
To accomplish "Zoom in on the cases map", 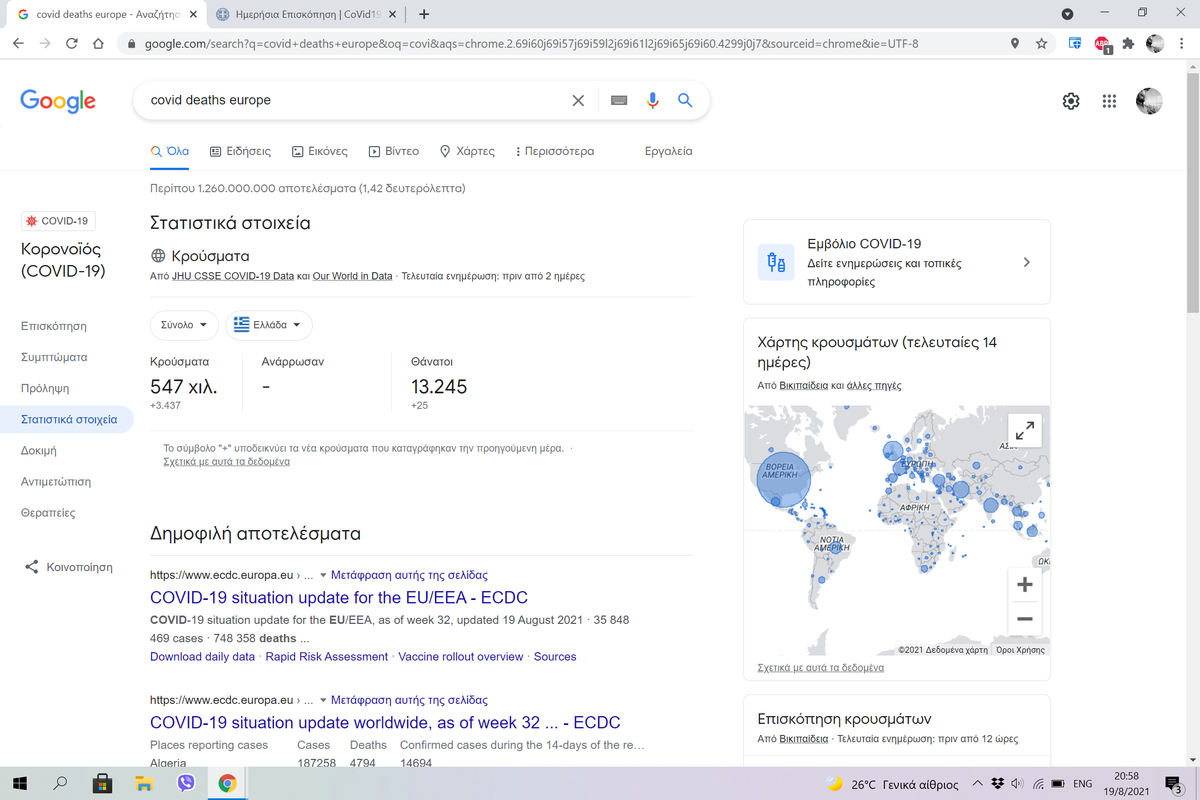I will pos(1025,585).
